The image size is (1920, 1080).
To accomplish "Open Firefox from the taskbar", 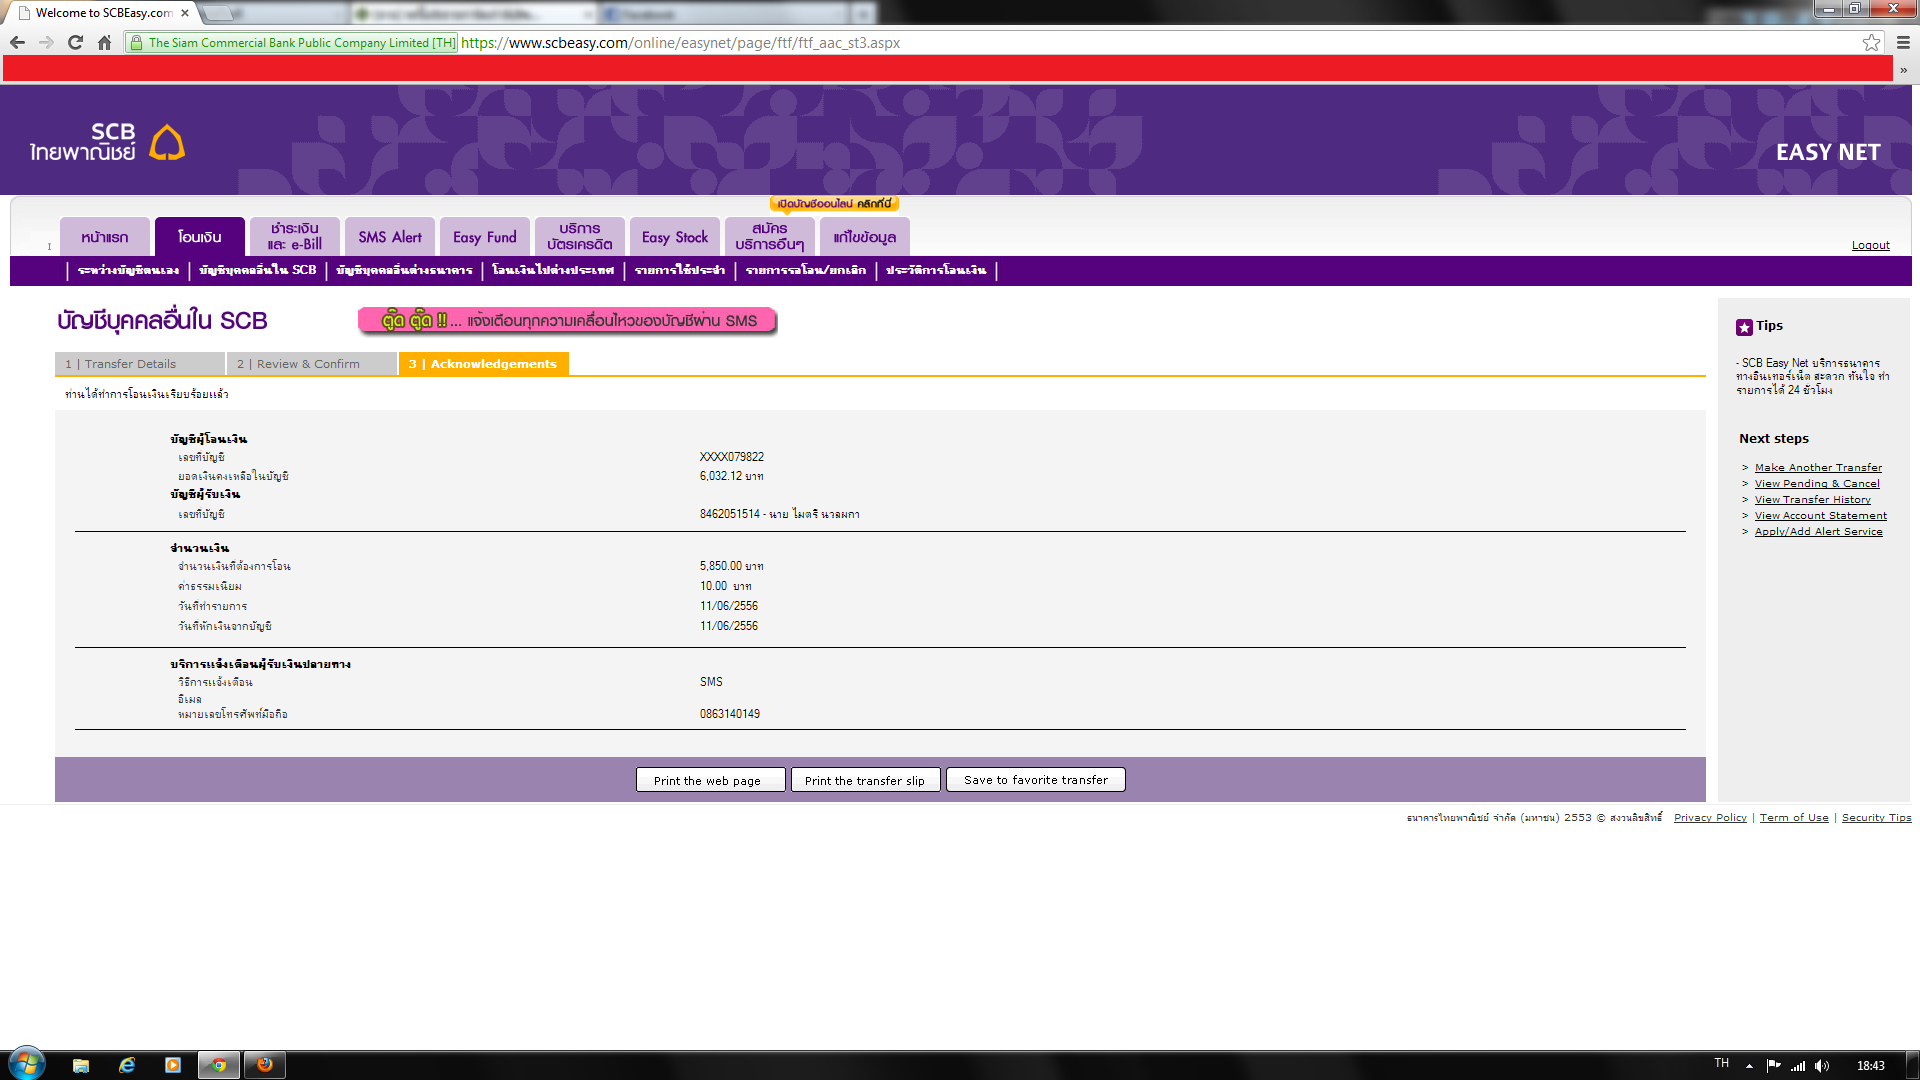I will click(265, 1065).
